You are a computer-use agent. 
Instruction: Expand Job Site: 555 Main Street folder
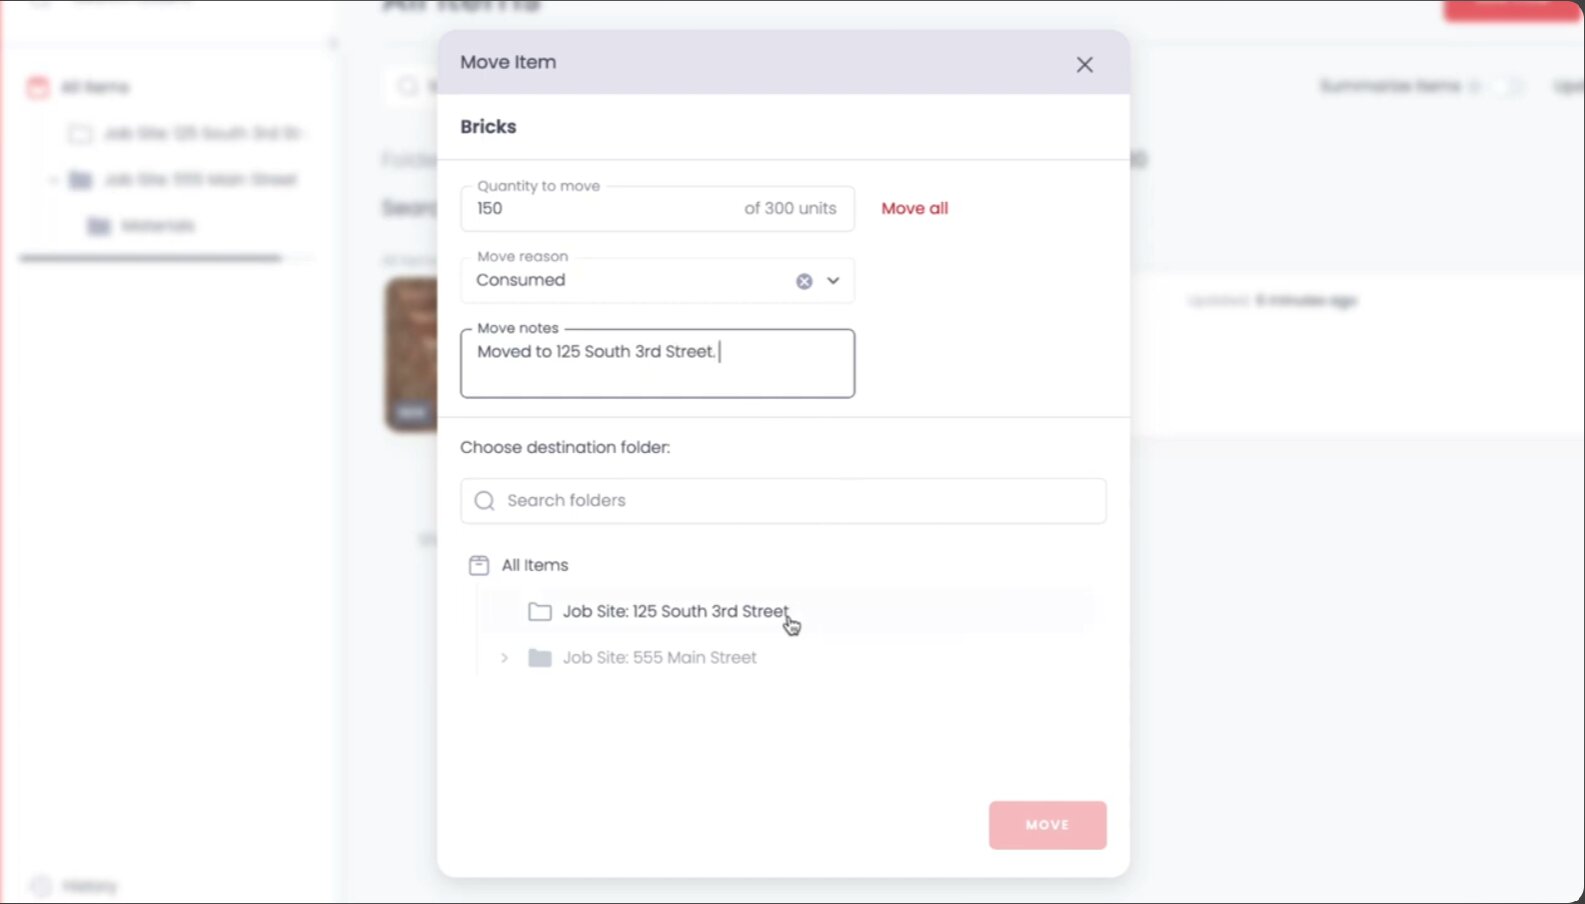tap(505, 658)
